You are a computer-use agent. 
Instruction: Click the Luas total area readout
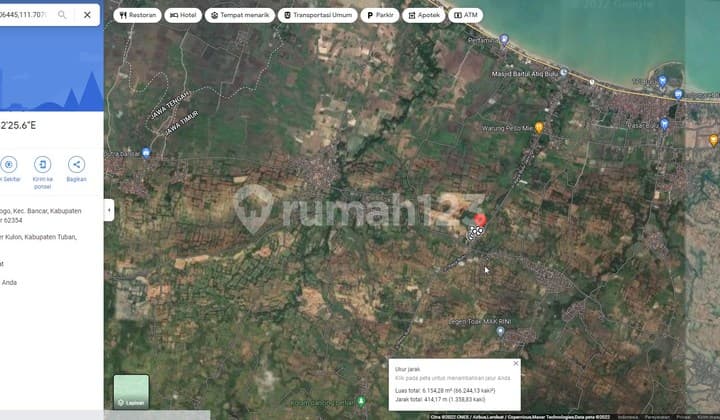point(445,391)
